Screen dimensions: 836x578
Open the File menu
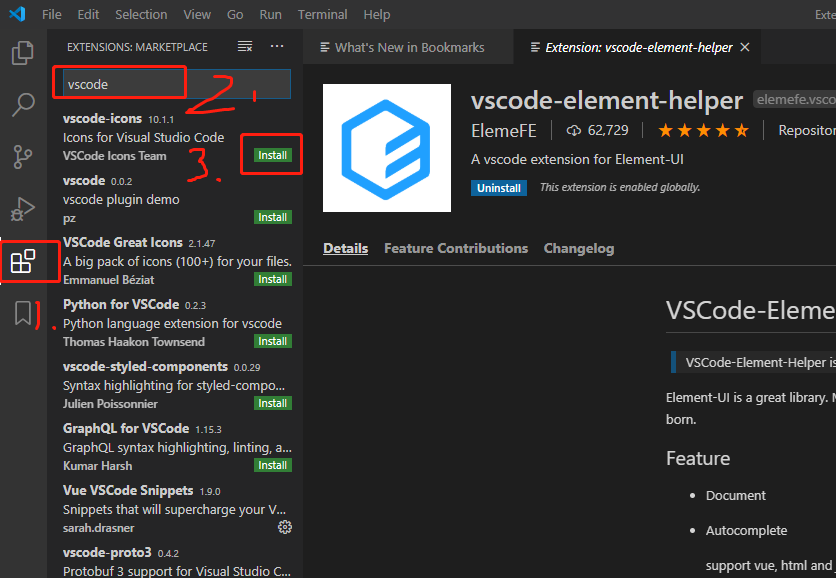(x=52, y=14)
